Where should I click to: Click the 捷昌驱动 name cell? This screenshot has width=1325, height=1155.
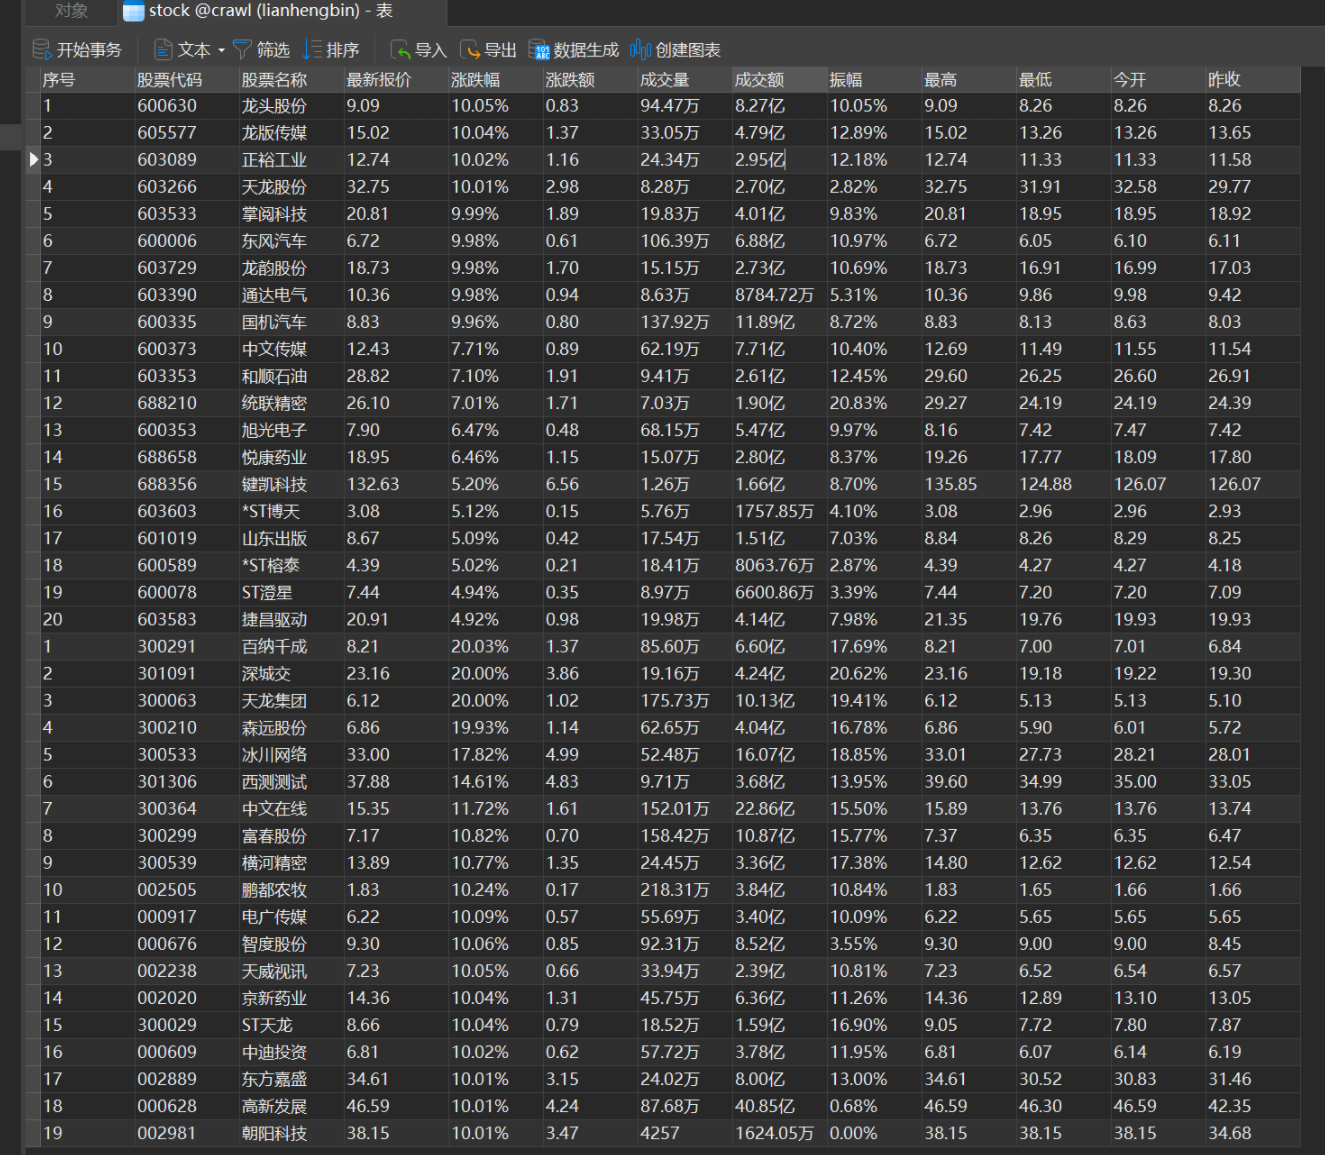tap(291, 618)
